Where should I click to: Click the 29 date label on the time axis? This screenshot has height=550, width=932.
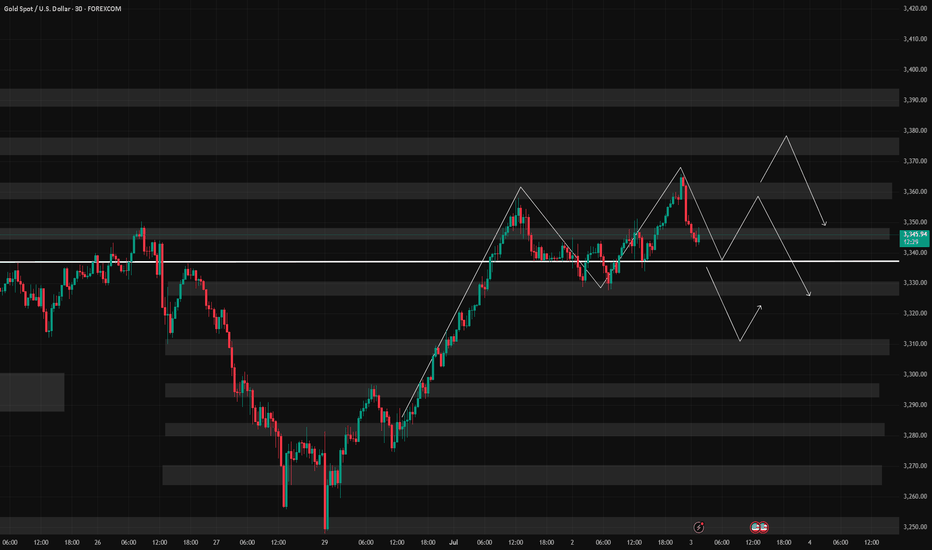coord(325,542)
